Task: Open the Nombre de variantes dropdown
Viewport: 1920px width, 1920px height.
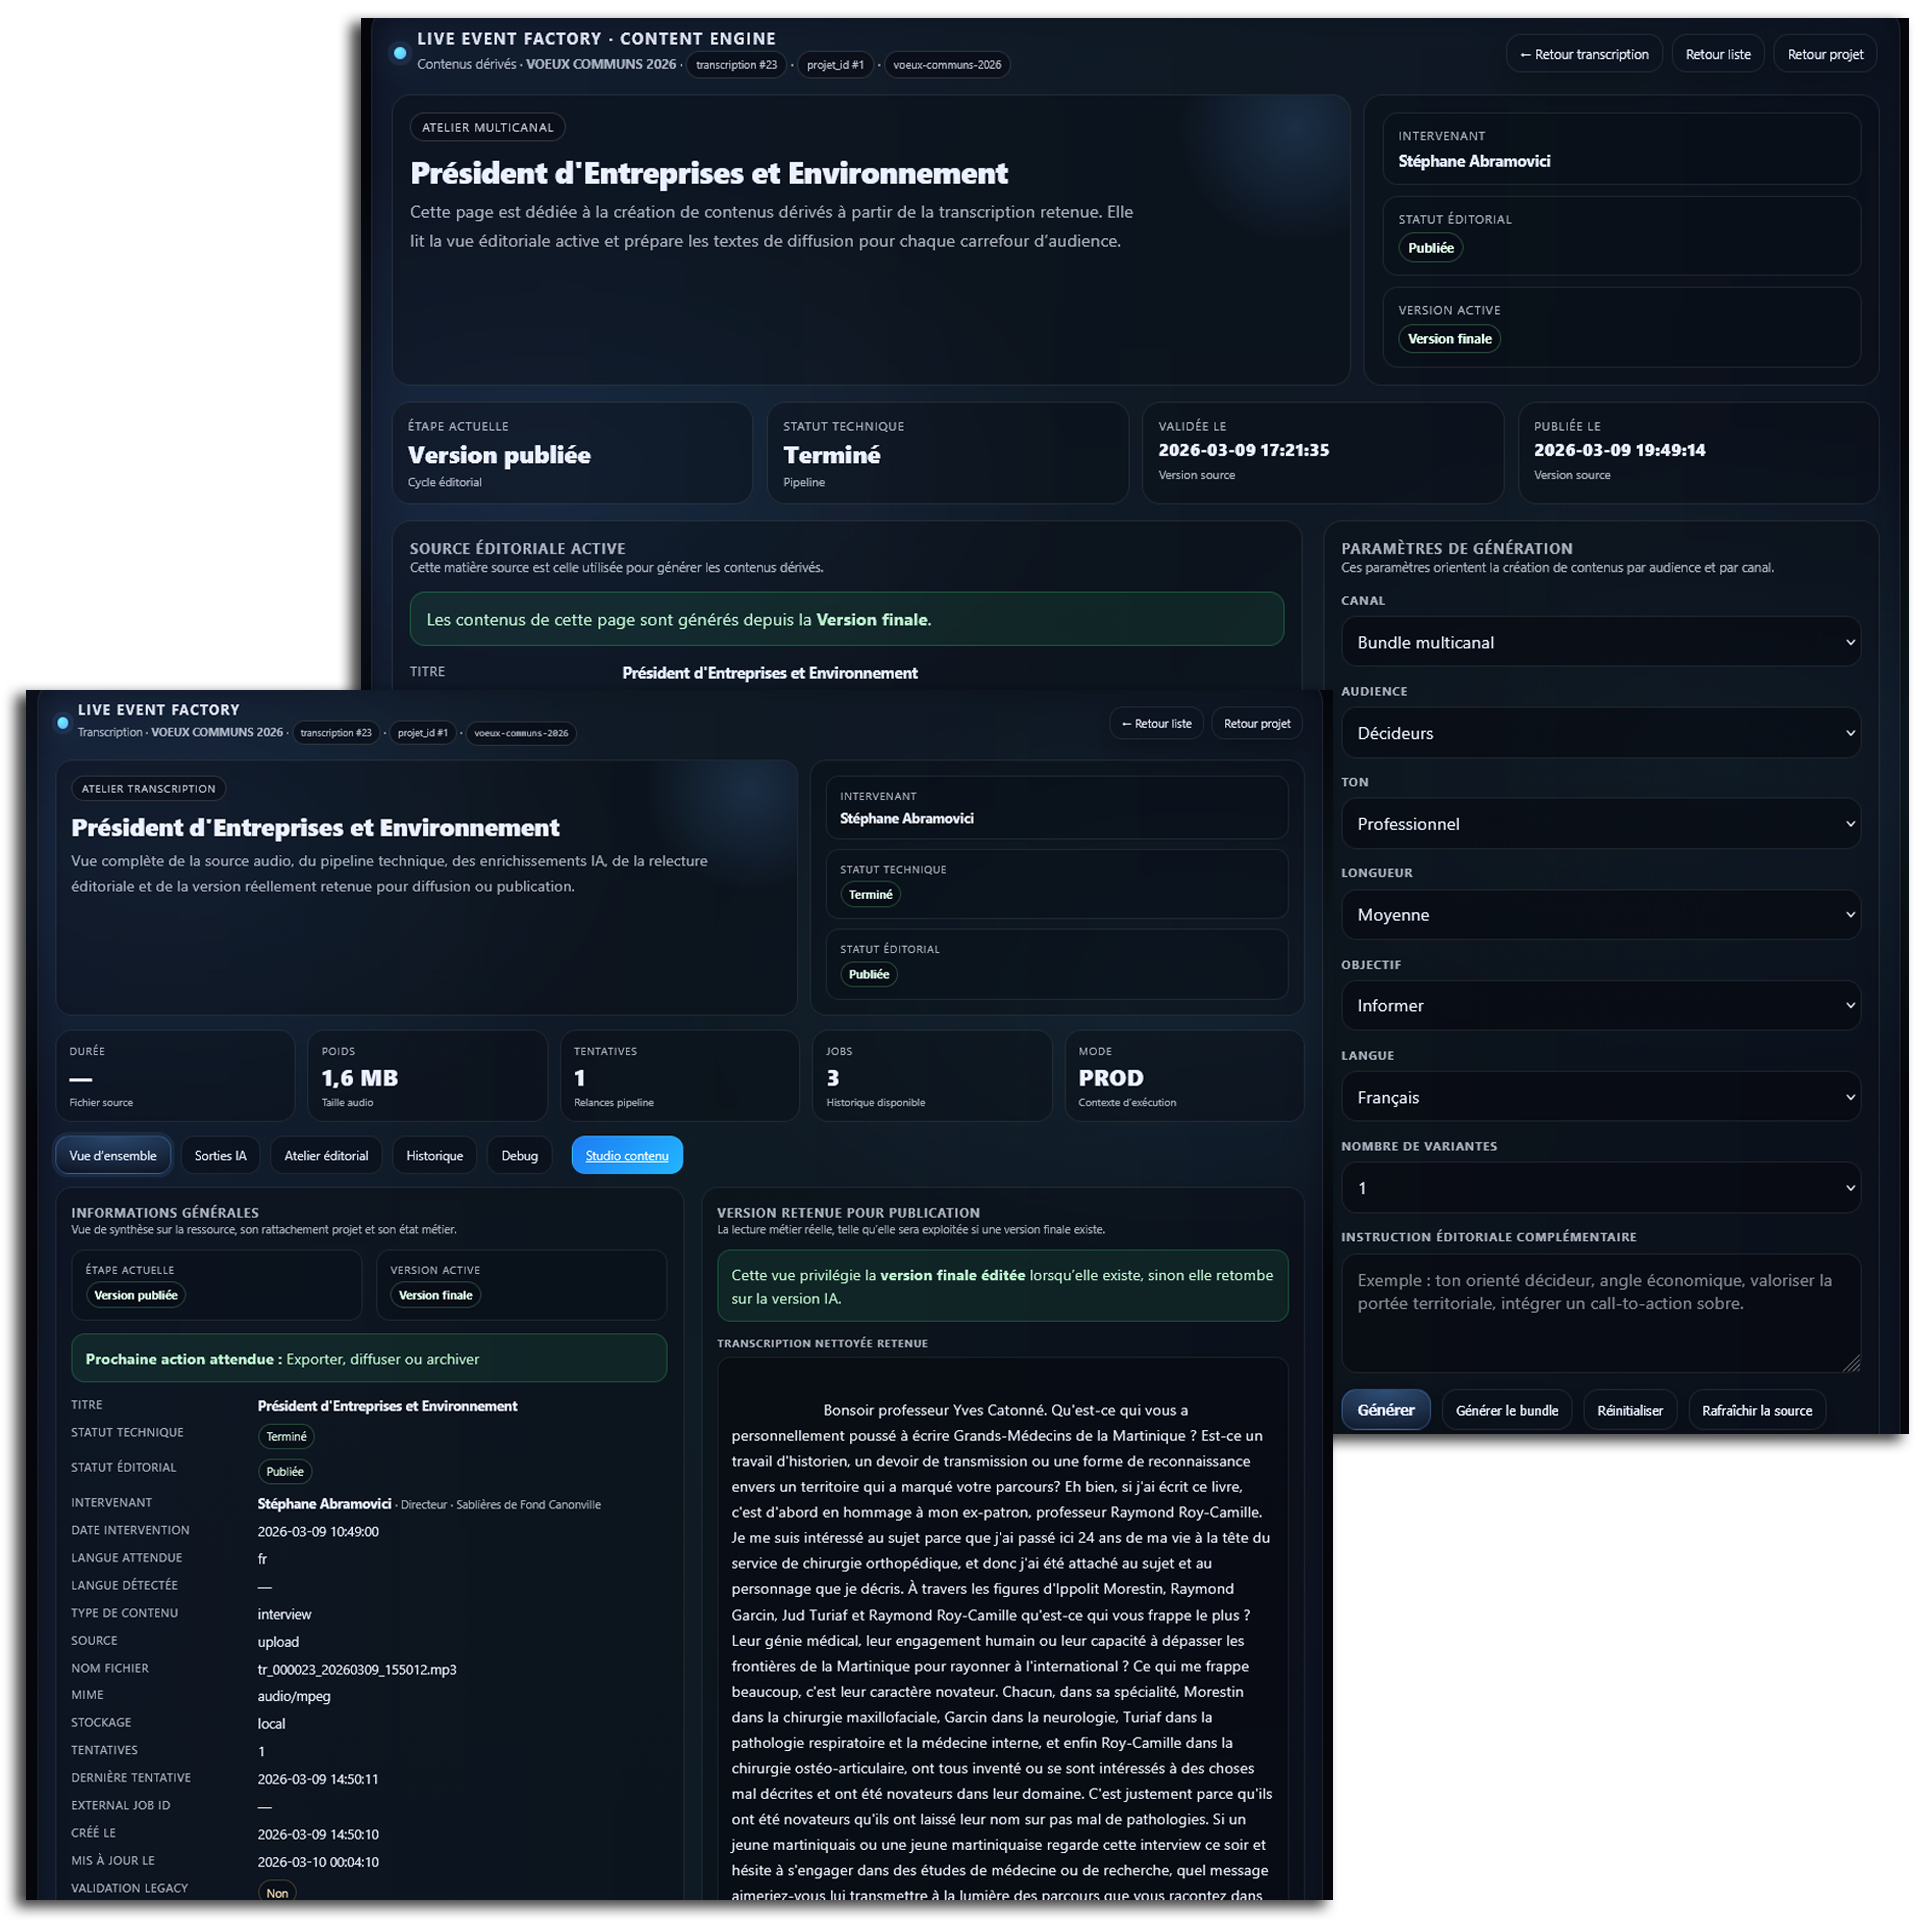Action: [1599, 1188]
